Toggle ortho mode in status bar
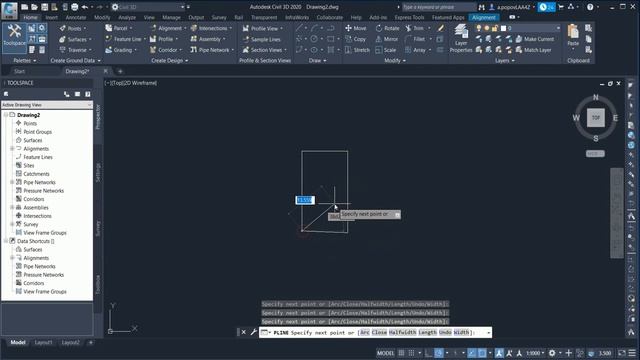The height and width of the screenshot is (360, 640). [x=429, y=353]
